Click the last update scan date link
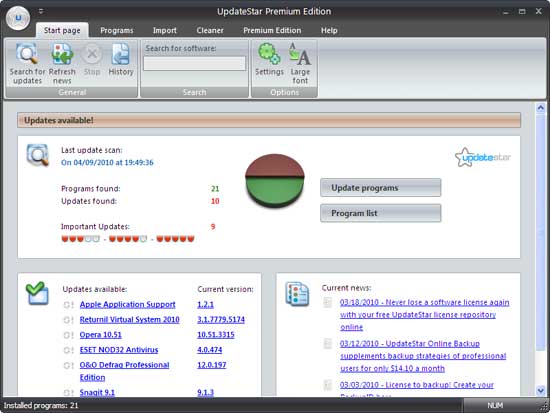Viewport: 550px width, 413px height. point(107,162)
